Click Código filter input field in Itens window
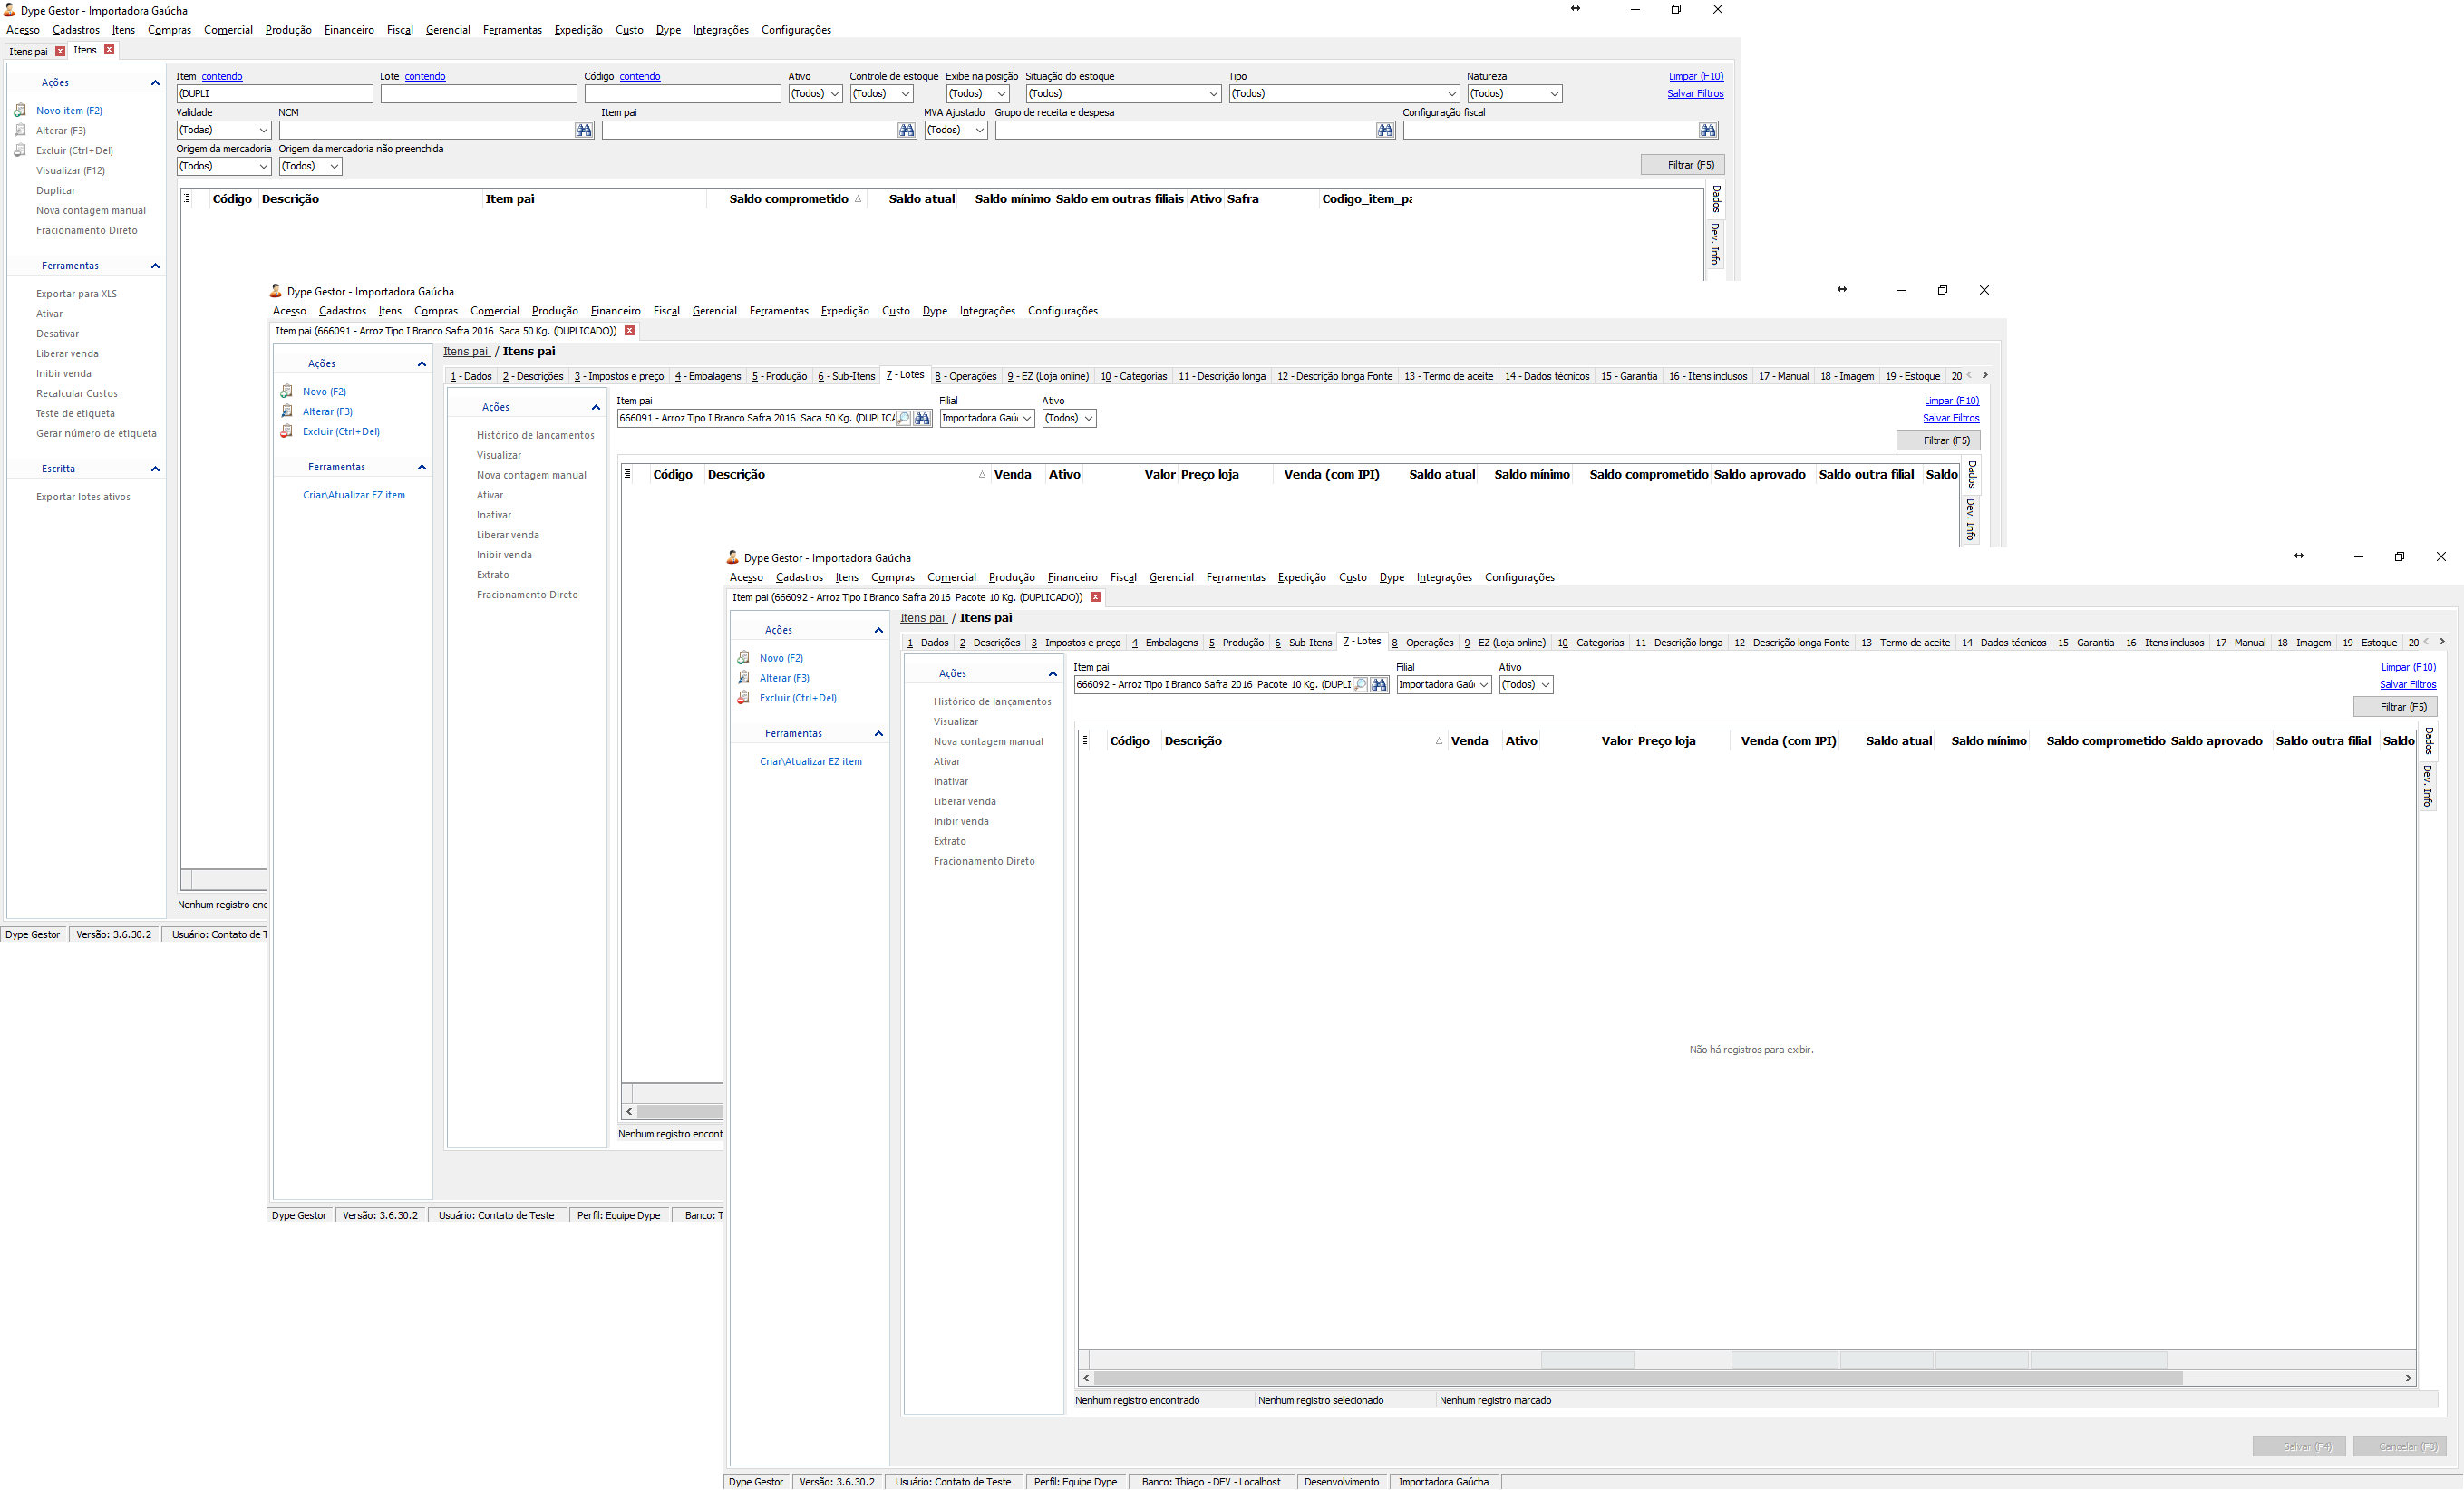Image resolution: width=2464 pixels, height=1490 pixels. click(683, 94)
